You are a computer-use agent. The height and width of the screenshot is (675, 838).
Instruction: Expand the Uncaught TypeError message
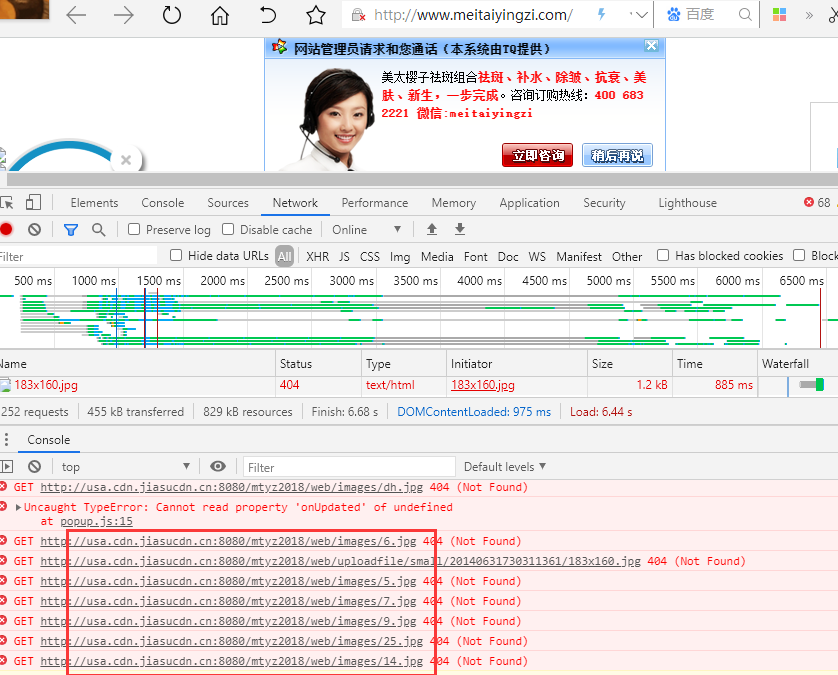(x=19, y=507)
